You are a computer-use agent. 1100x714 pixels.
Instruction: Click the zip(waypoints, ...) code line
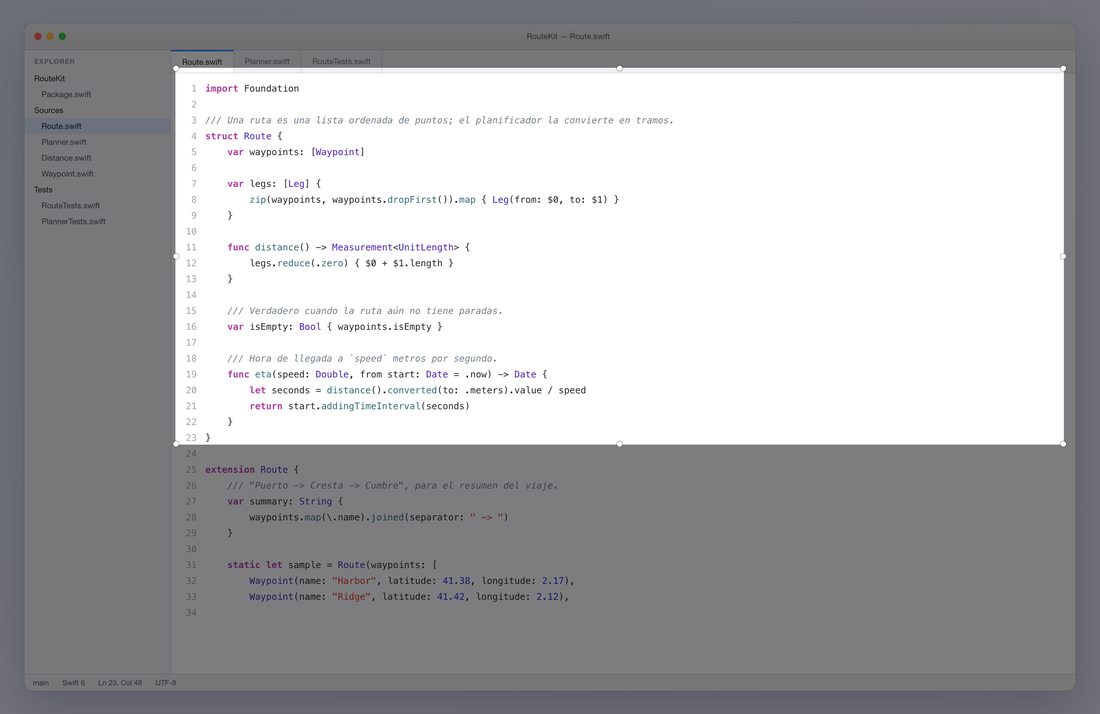point(434,200)
